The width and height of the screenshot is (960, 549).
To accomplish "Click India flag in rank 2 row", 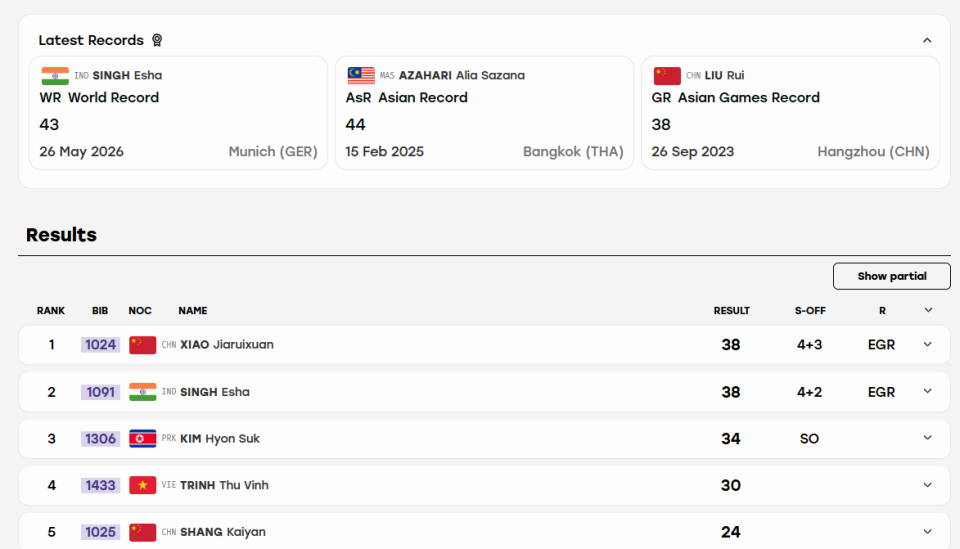I will 143,392.
